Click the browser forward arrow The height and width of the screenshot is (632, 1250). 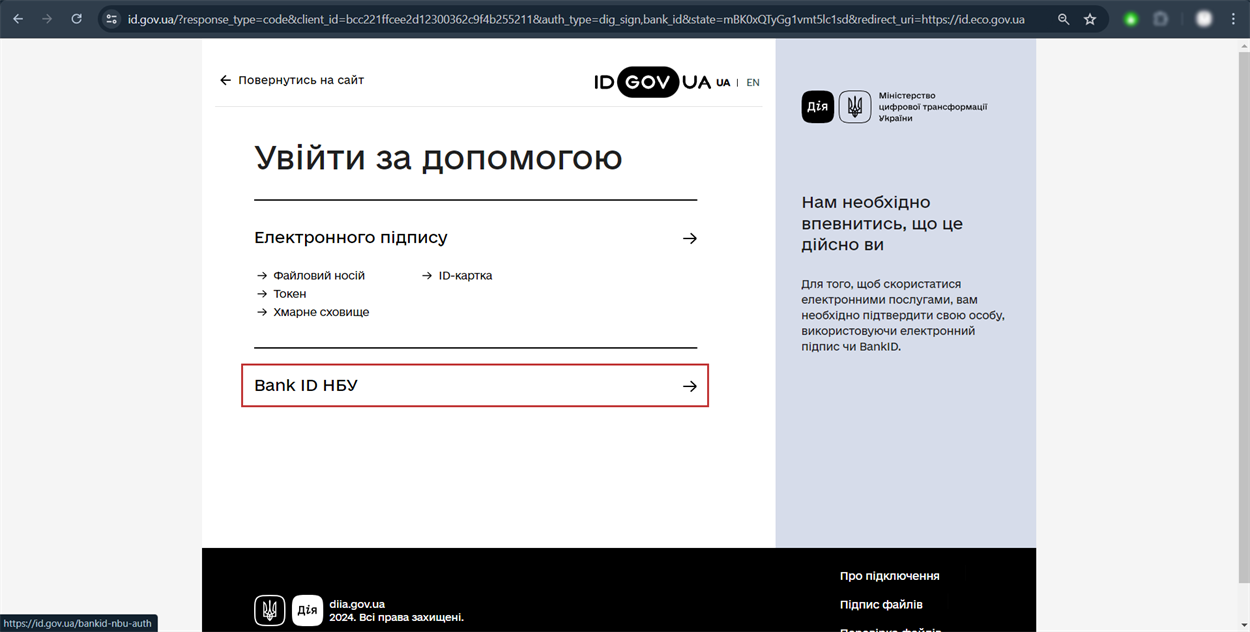point(47,19)
